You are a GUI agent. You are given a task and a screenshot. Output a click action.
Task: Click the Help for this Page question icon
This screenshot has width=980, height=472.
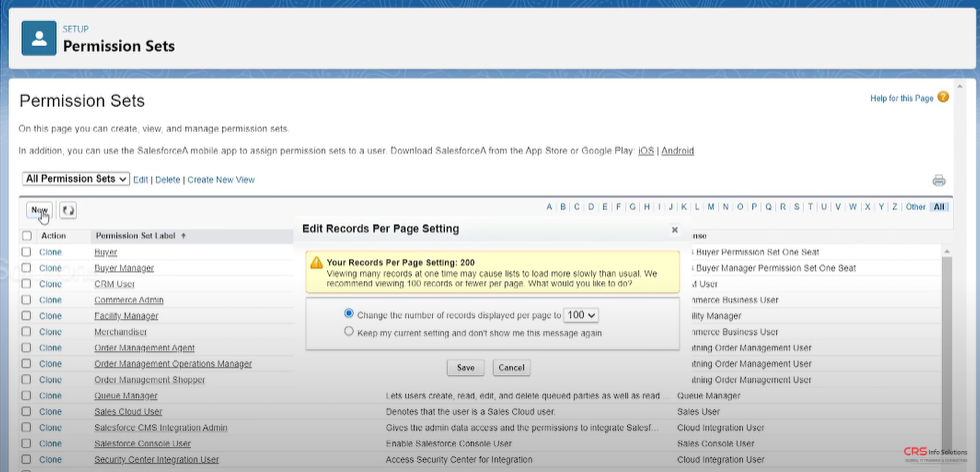[x=942, y=98]
